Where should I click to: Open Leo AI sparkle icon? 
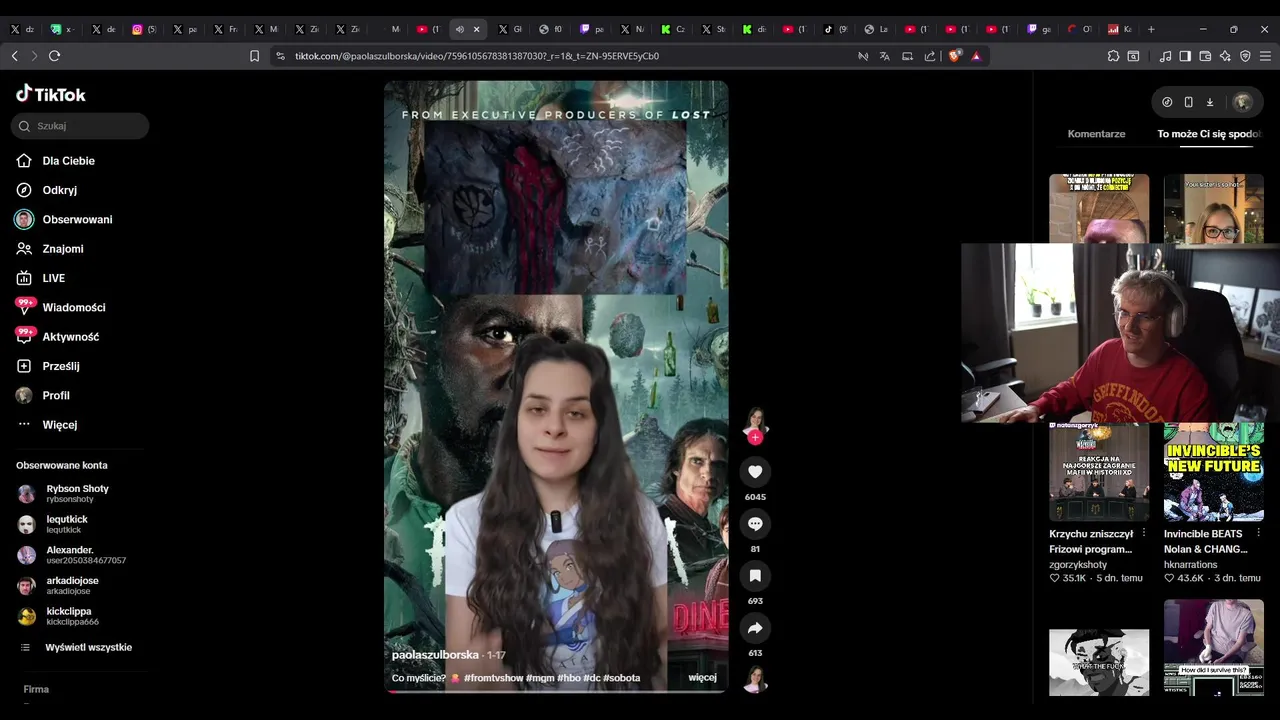pos(1225,56)
